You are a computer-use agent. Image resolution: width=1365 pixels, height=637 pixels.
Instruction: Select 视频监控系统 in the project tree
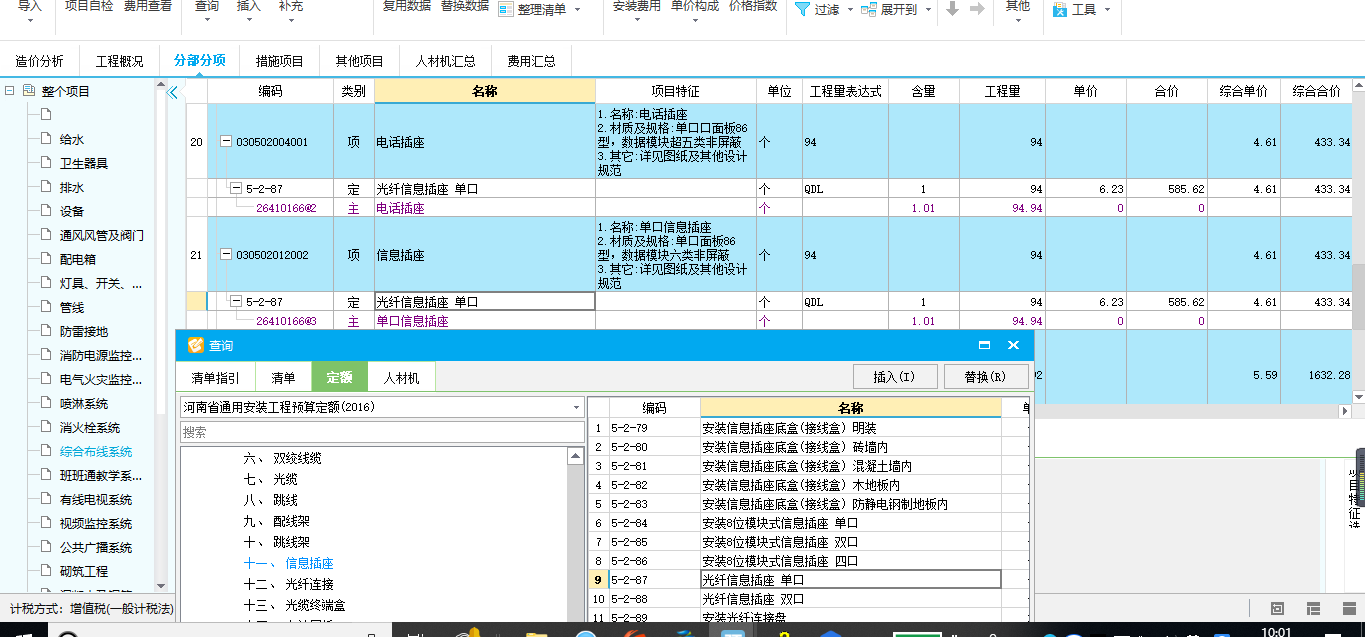(96, 524)
